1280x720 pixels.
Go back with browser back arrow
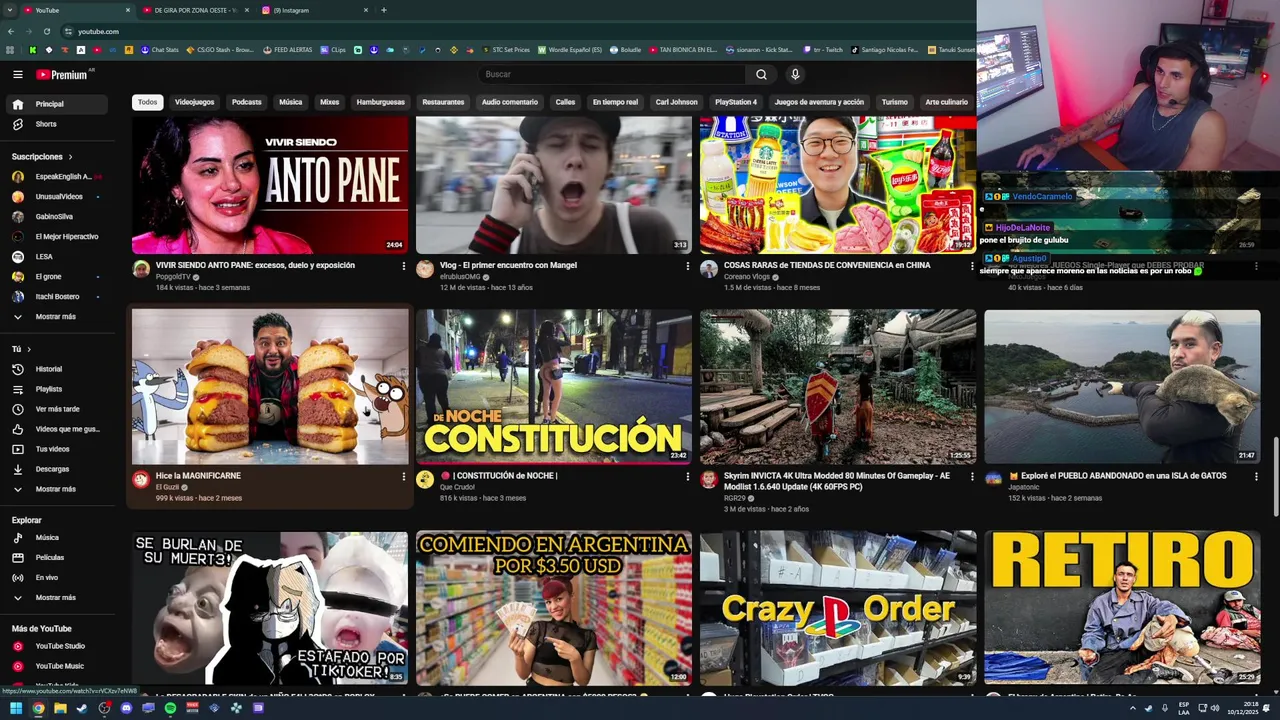point(10,31)
